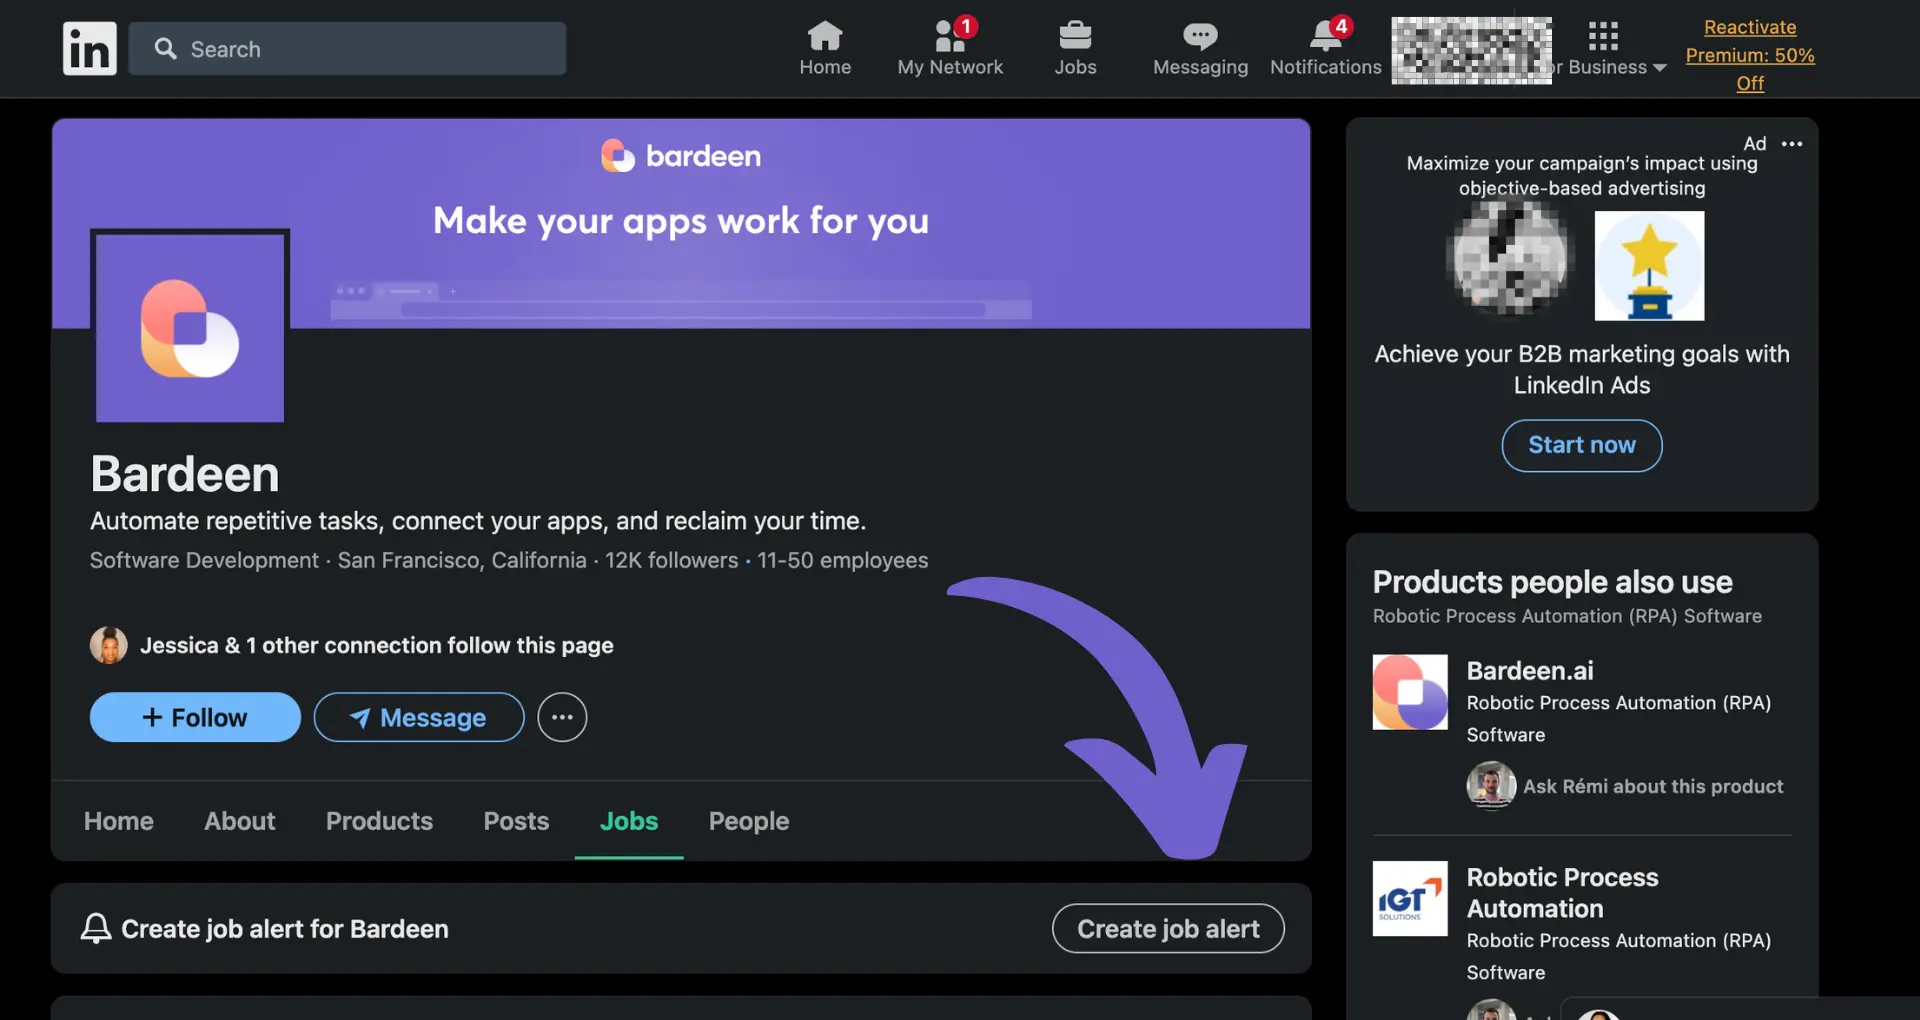Click the ad star trophy image
The height and width of the screenshot is (1020, 1920).
point(1649,265)
